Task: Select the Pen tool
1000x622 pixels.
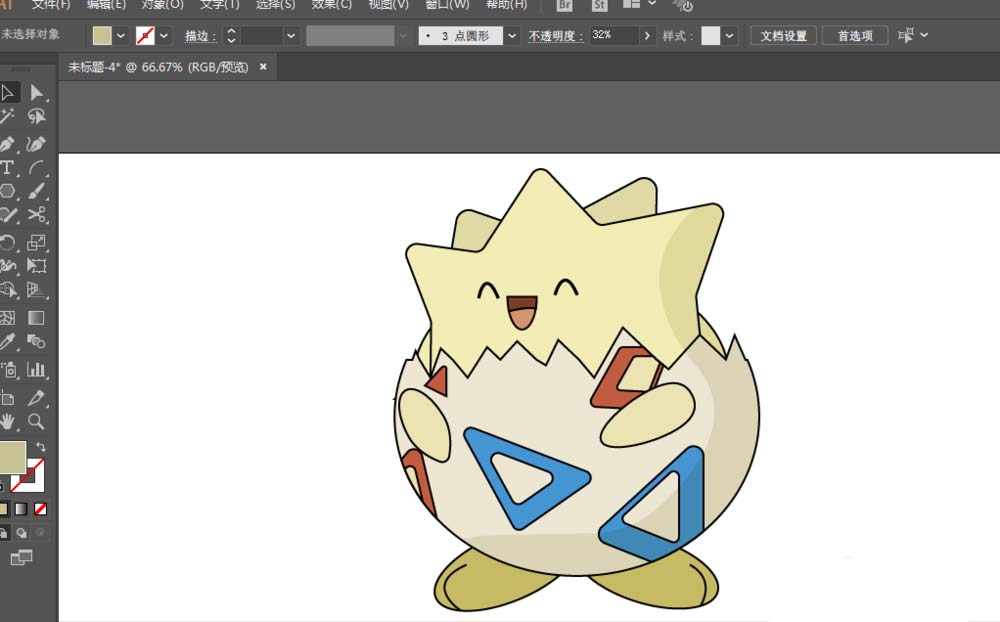Action: 8,144
